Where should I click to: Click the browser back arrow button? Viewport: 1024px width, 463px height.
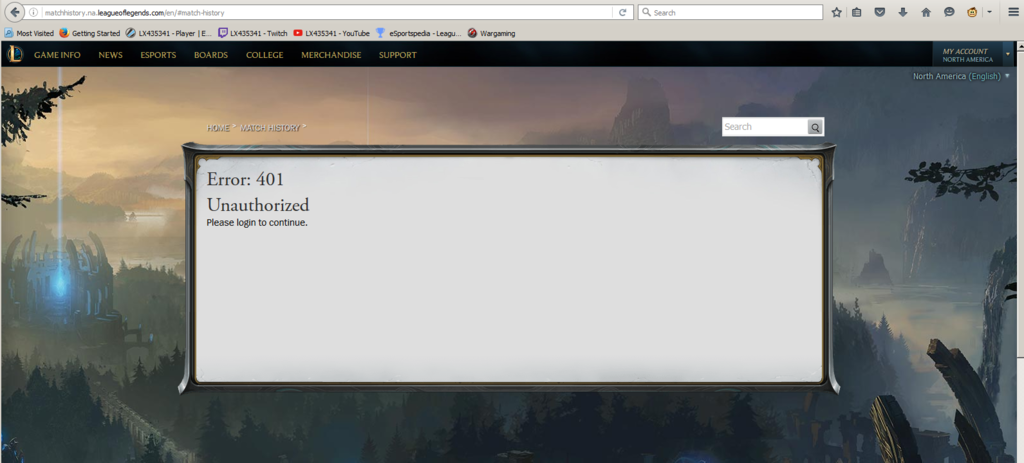[x=14, y=12]
